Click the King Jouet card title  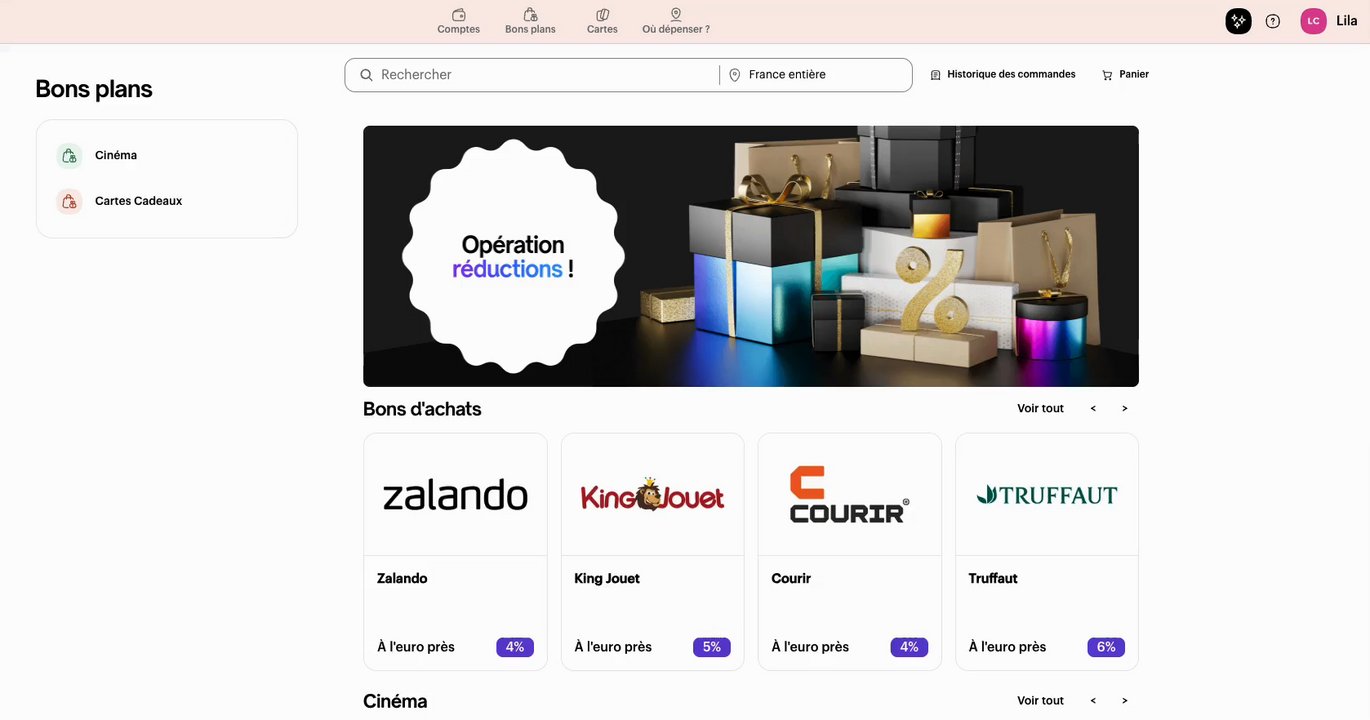(607, 578)
